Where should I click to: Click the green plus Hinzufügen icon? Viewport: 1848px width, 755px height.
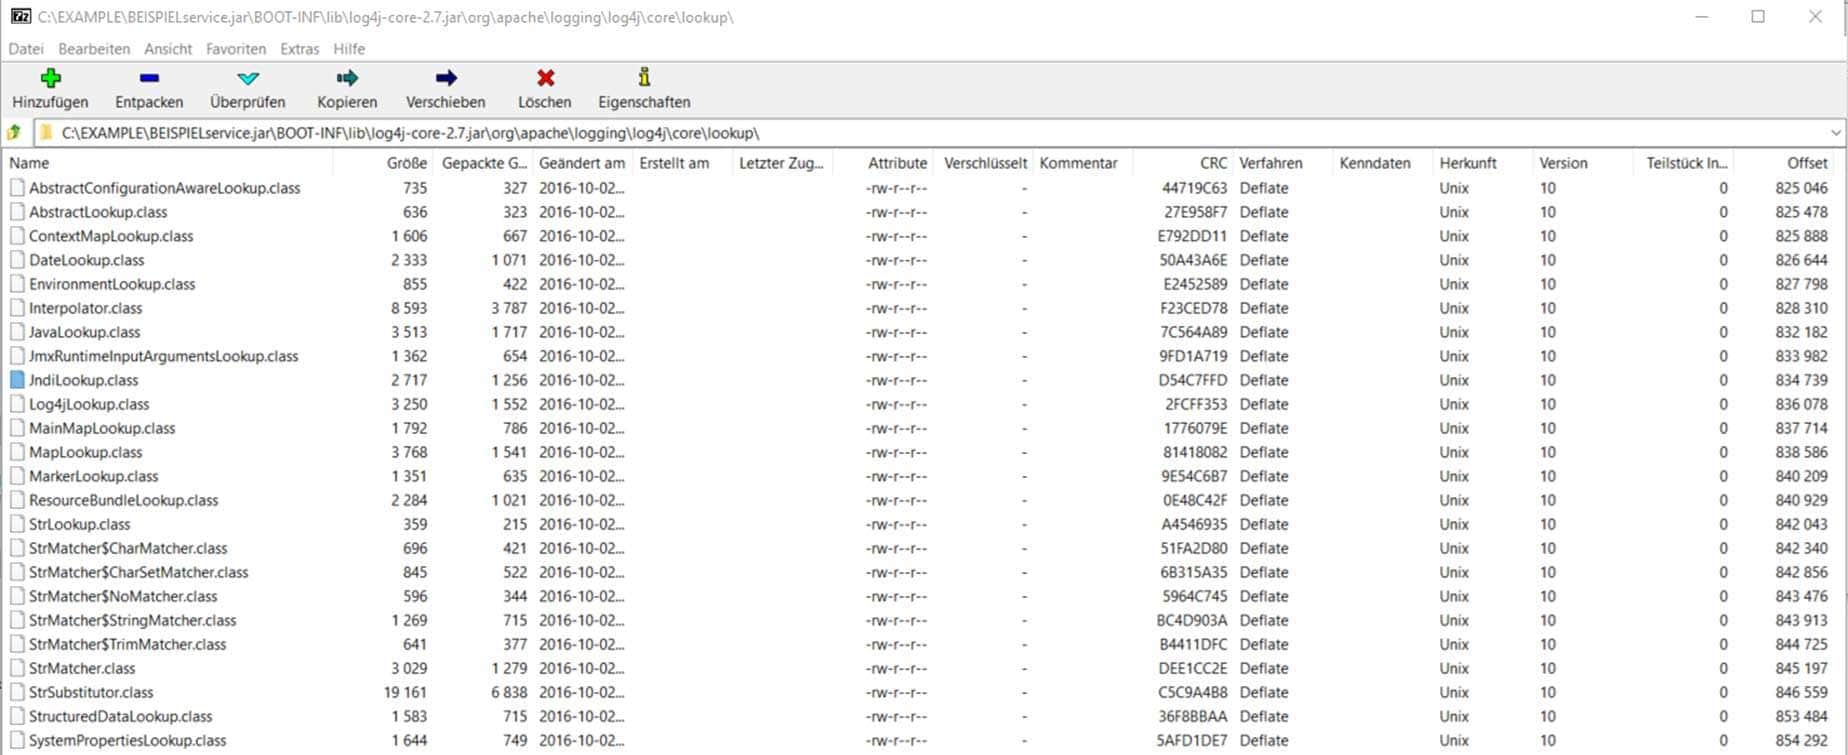tap(50, 78)
